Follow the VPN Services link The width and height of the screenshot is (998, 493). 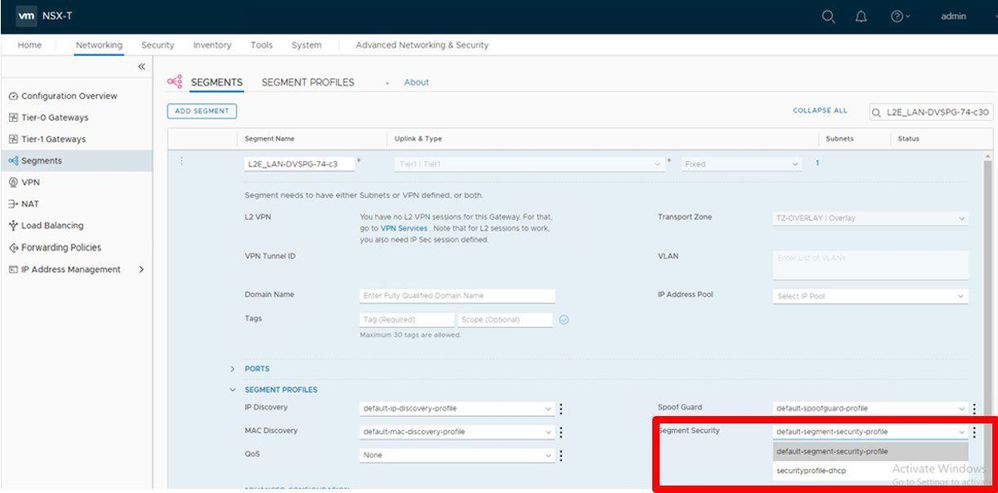point(404,228)
